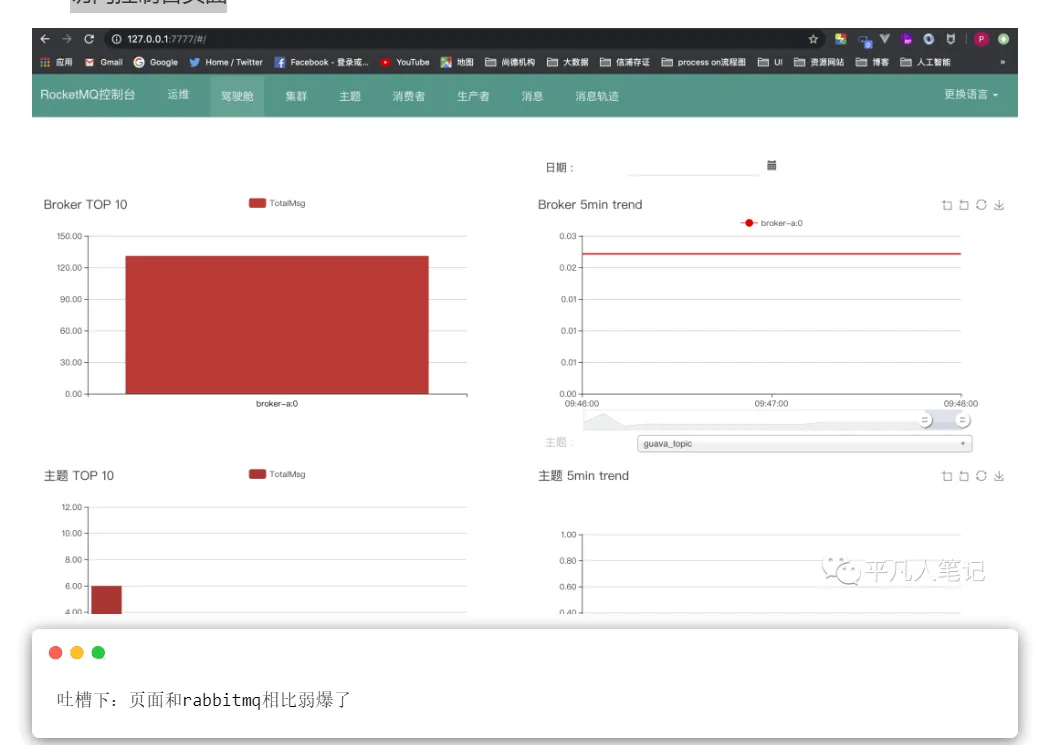Click zoom reset icon in 主题 5min trend
The height and width of the screenshot is (745, 1051).
pyautogui.click(x=964, y=476)
